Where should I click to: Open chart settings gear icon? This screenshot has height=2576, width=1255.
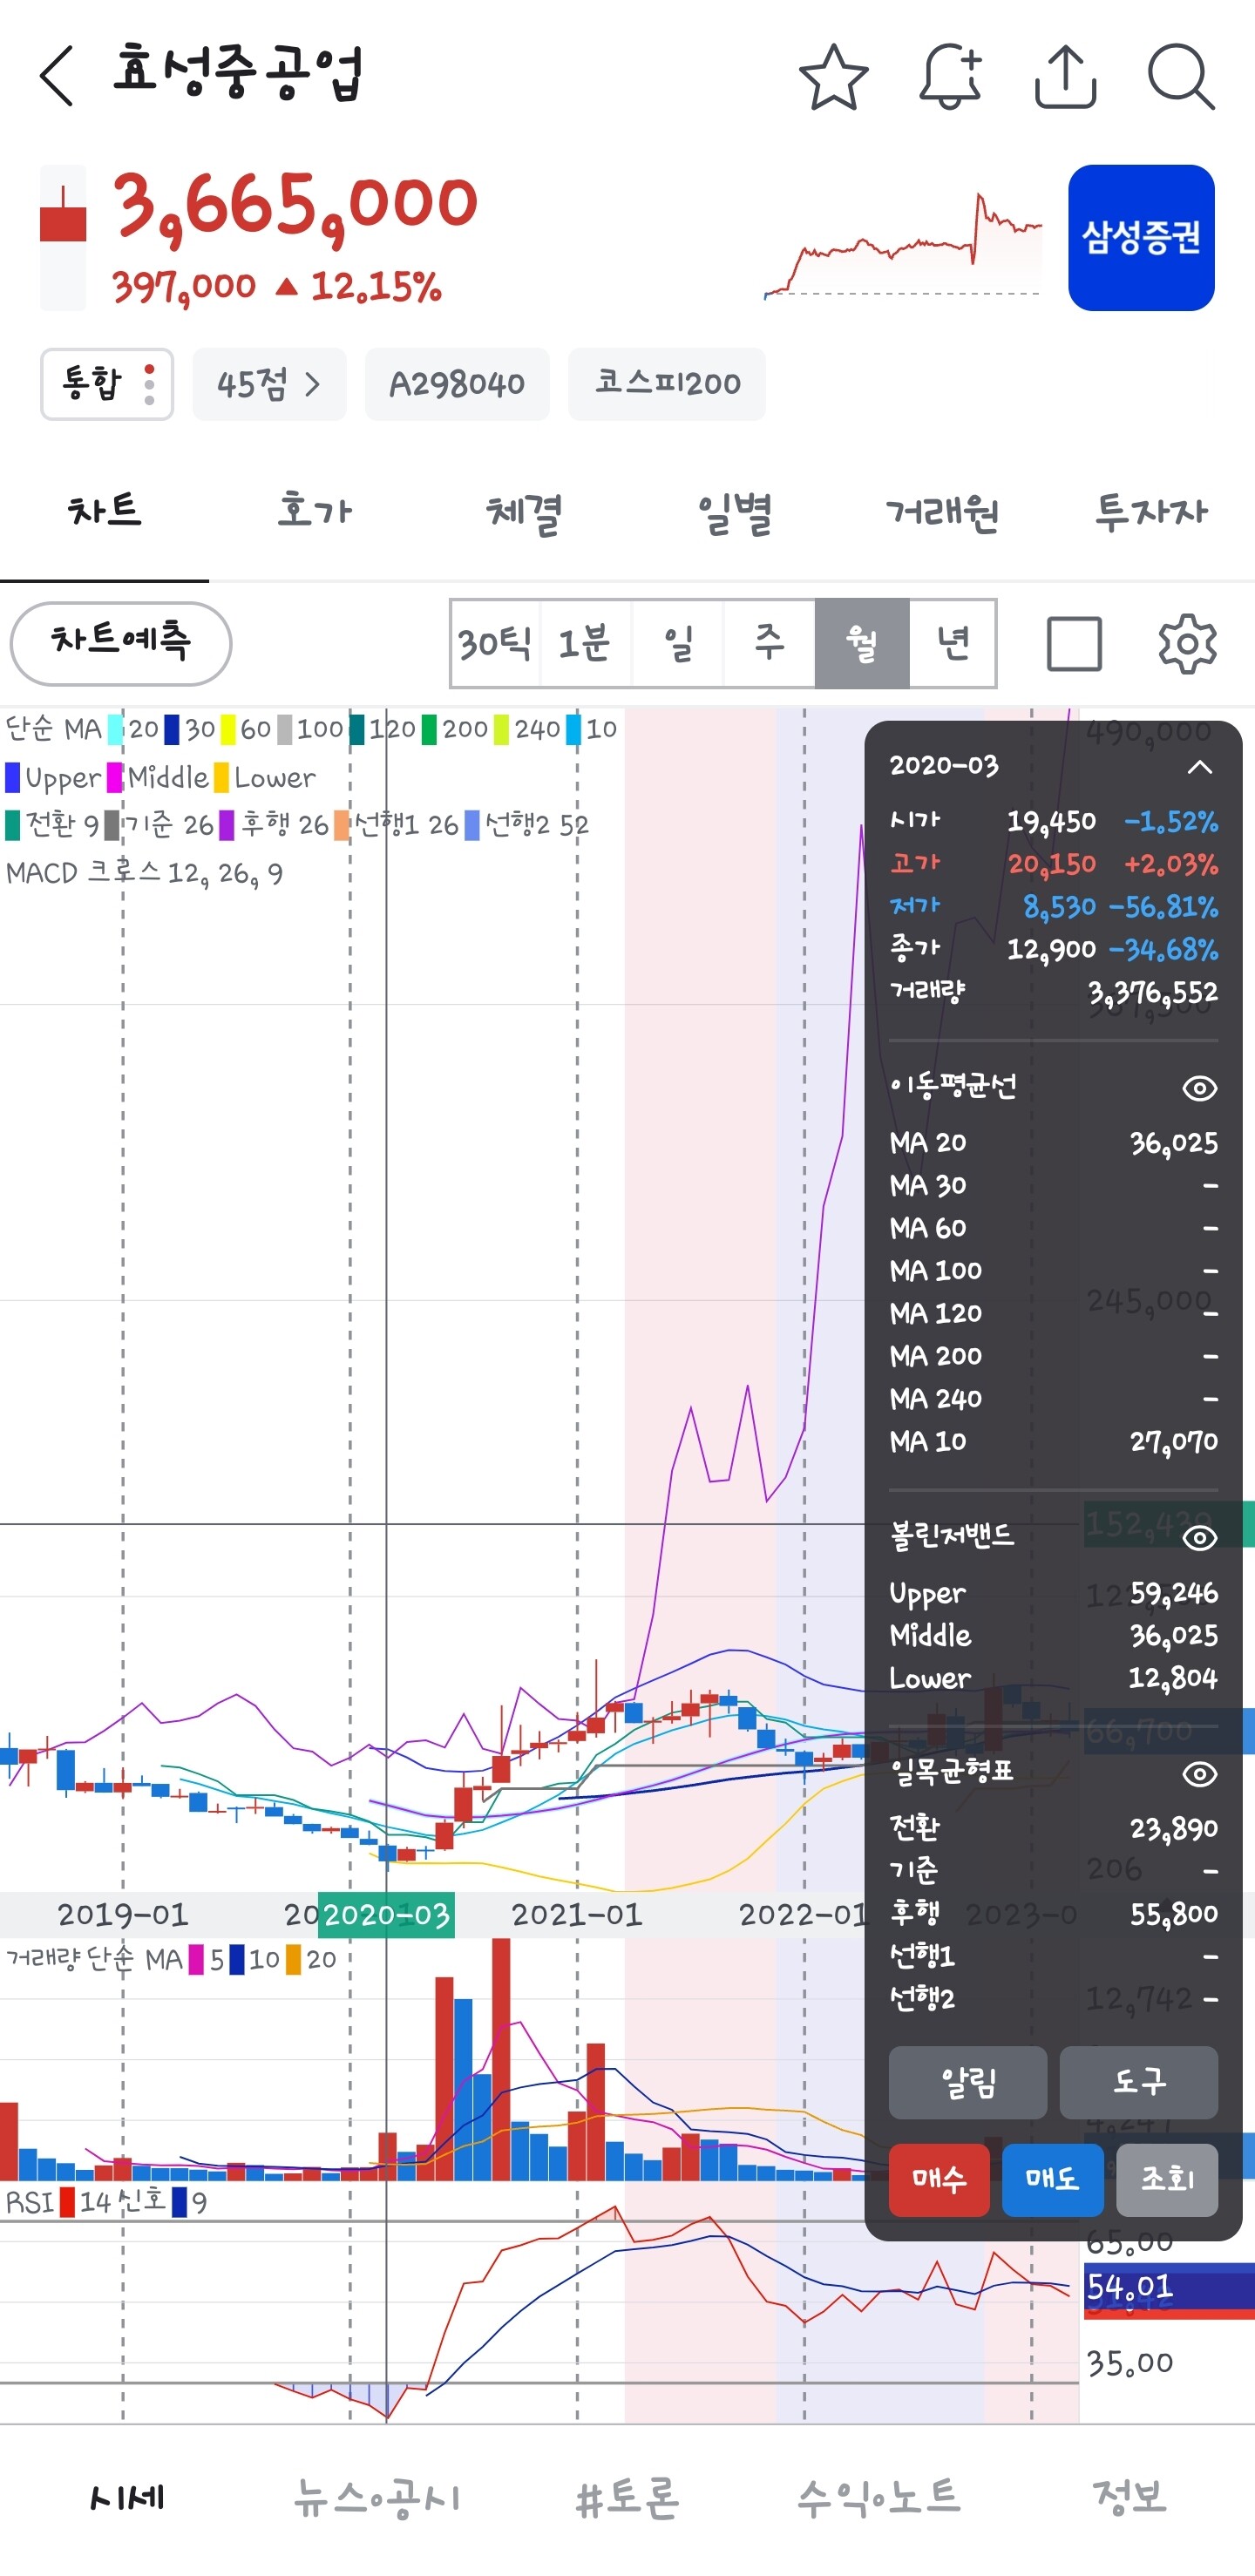pyautogui.click(x=1187, y=643)
